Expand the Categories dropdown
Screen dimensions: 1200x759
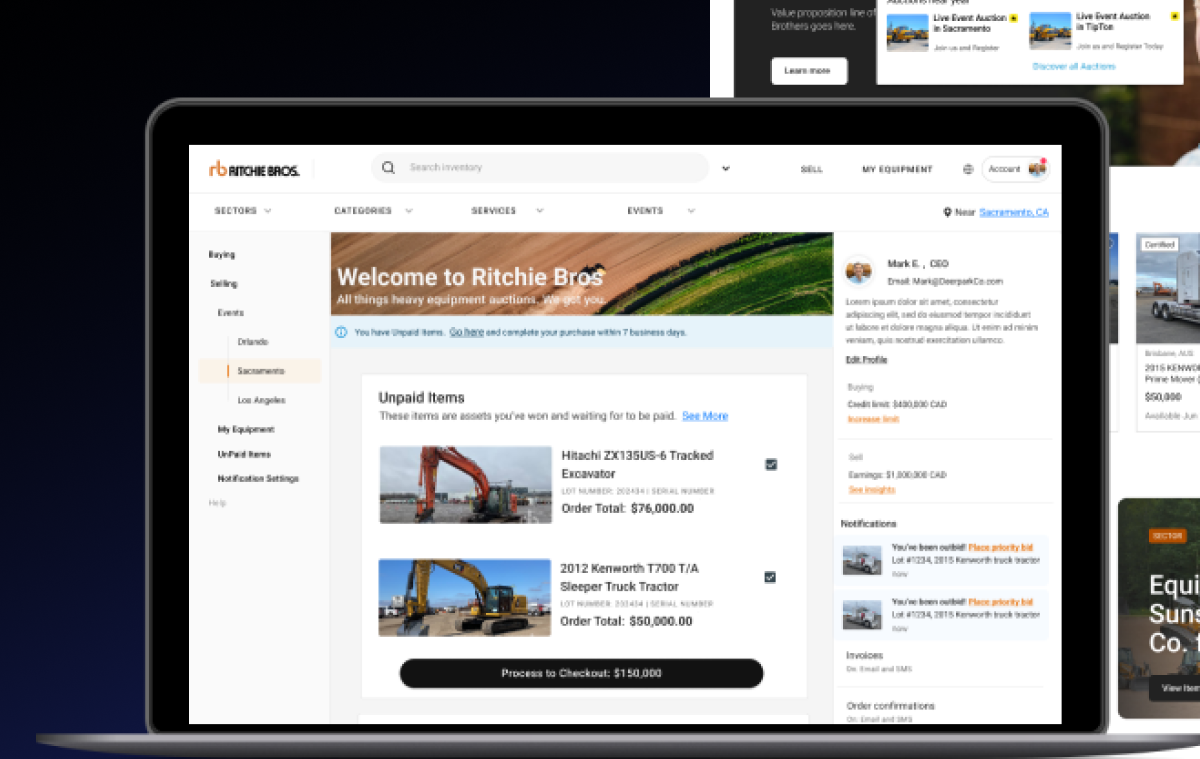tap(372, 211)
